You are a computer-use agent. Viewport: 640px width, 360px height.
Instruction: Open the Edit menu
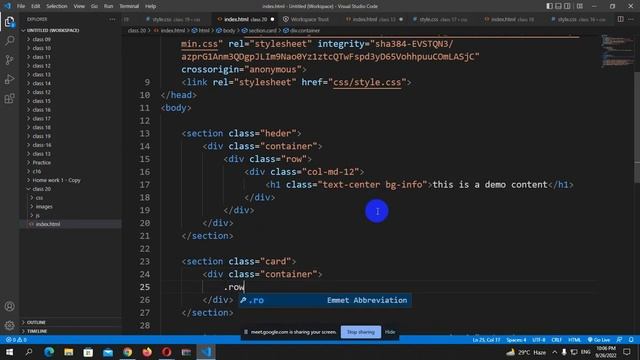(x=36, y=6)
